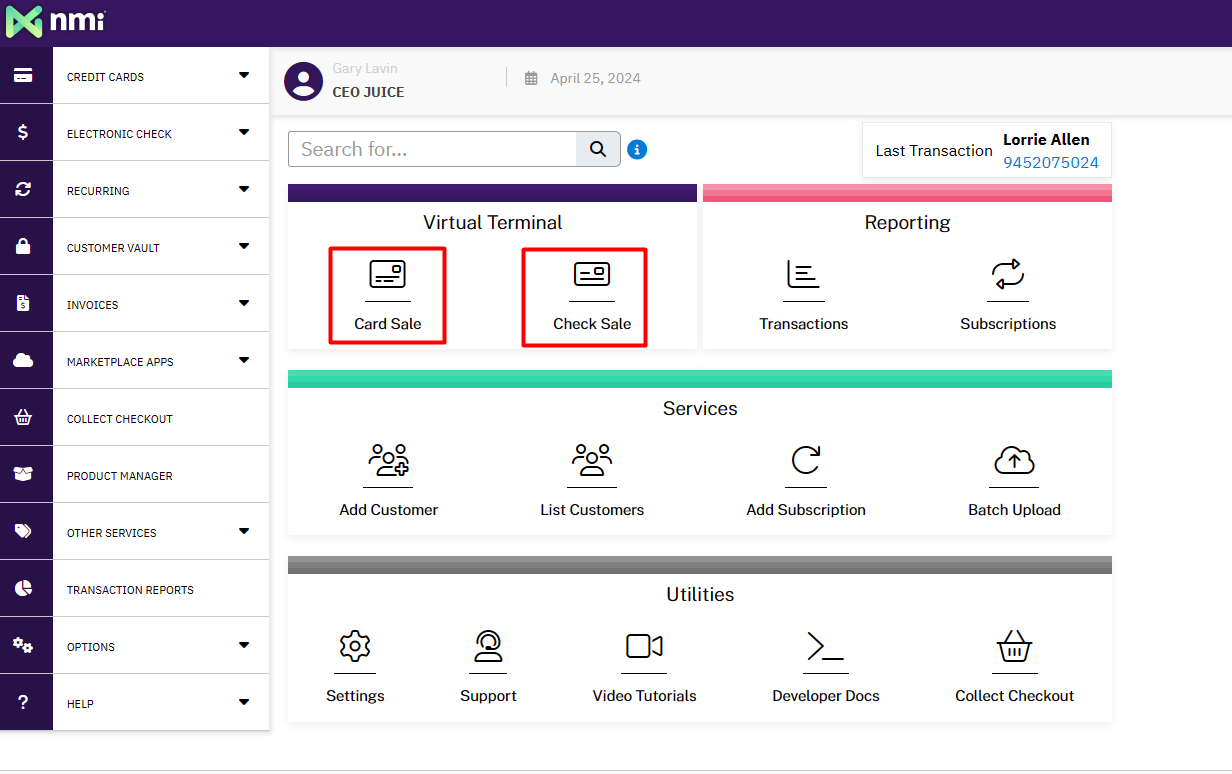Image resolution: width=1232 pixels, height=774 pixels.
Task: Click the Lorrie Allen name
Action: click(1046, 139)
